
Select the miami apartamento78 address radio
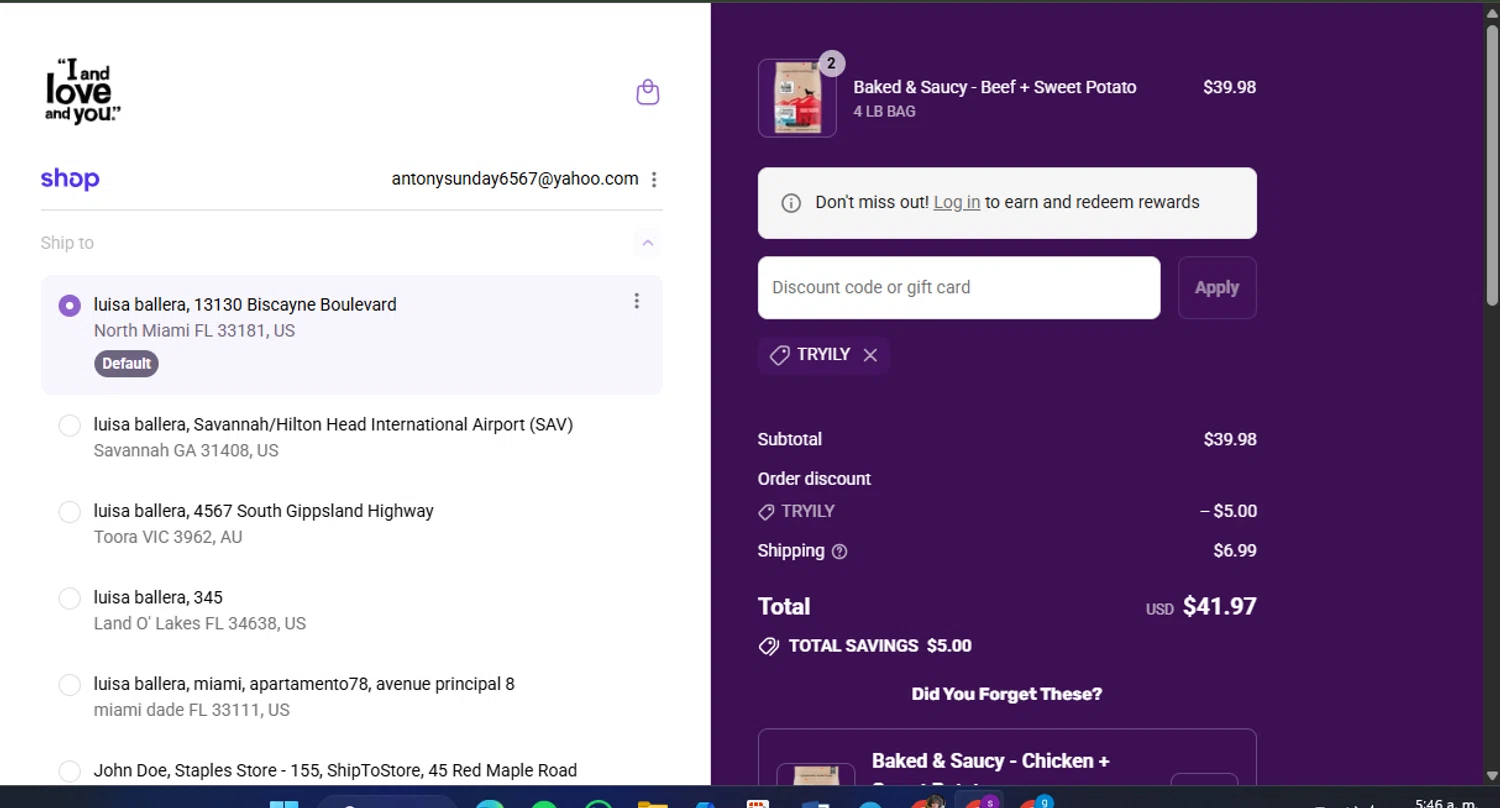69,685
